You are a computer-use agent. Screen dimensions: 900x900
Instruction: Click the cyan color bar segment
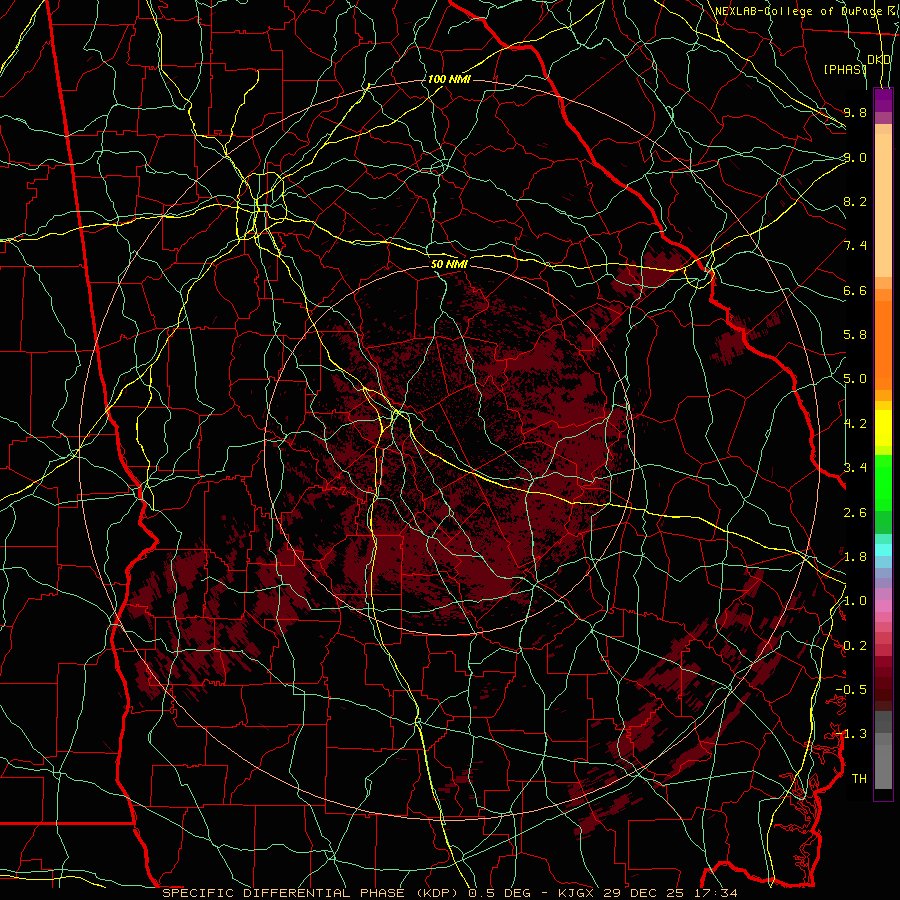tap(883, 550)
